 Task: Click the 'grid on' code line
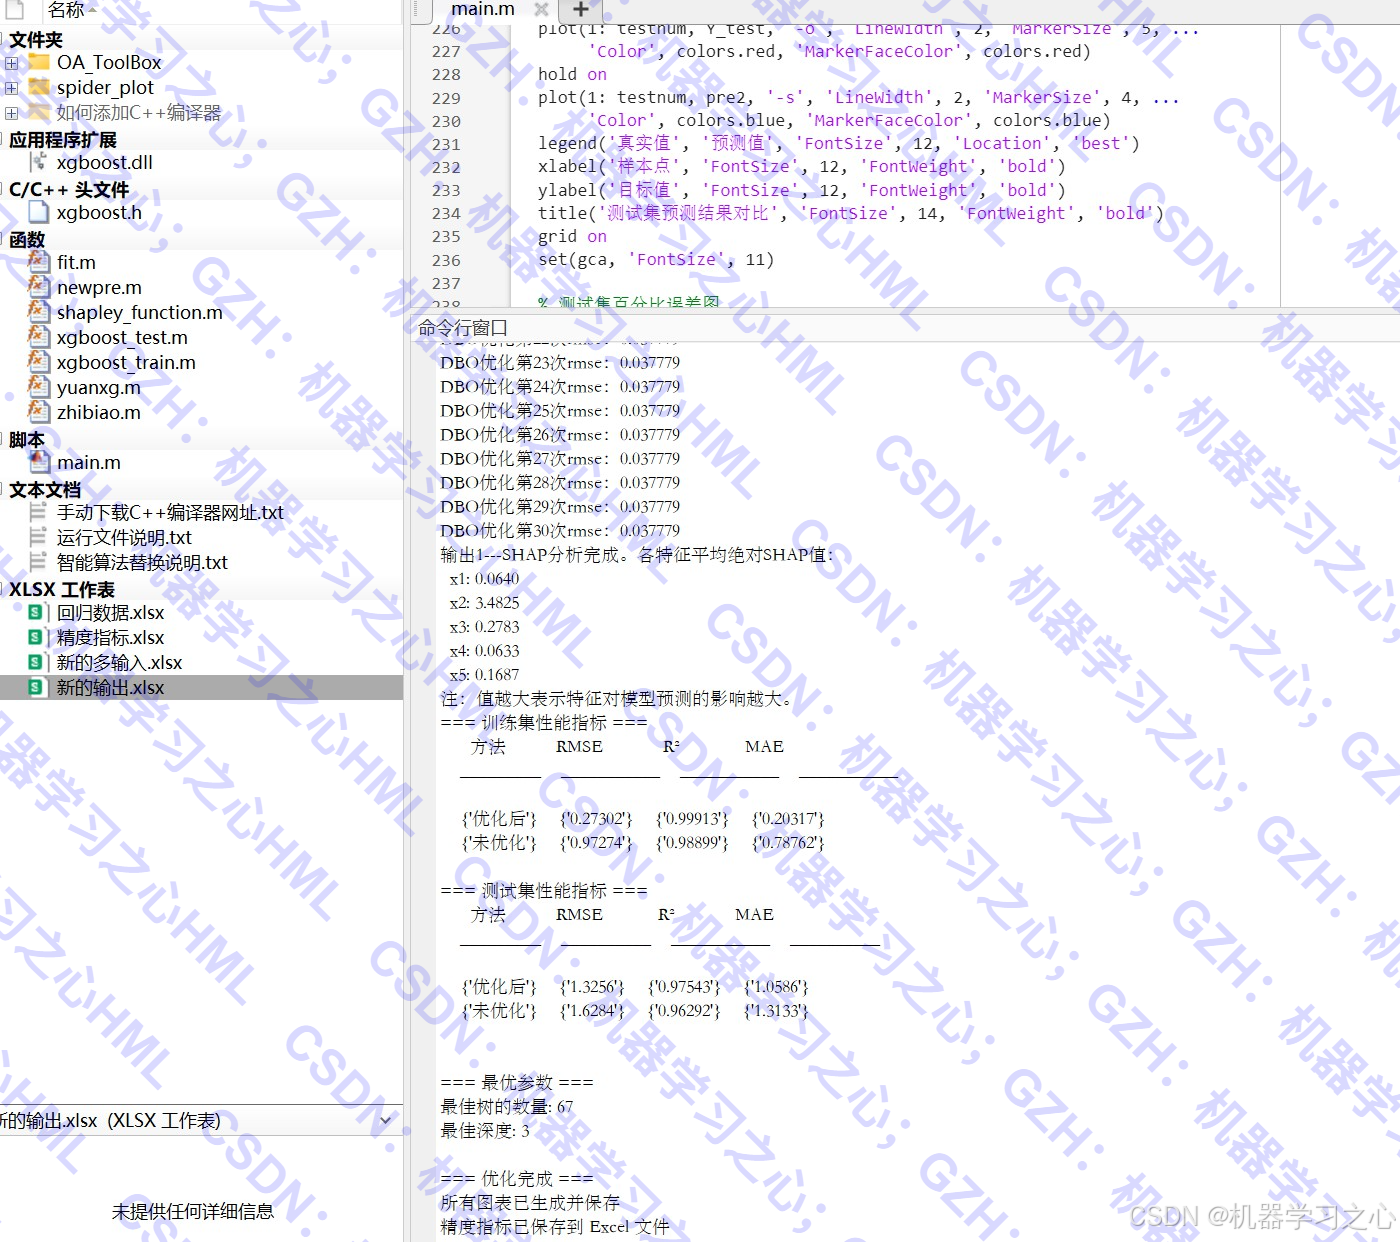click(x=572, y=237)
